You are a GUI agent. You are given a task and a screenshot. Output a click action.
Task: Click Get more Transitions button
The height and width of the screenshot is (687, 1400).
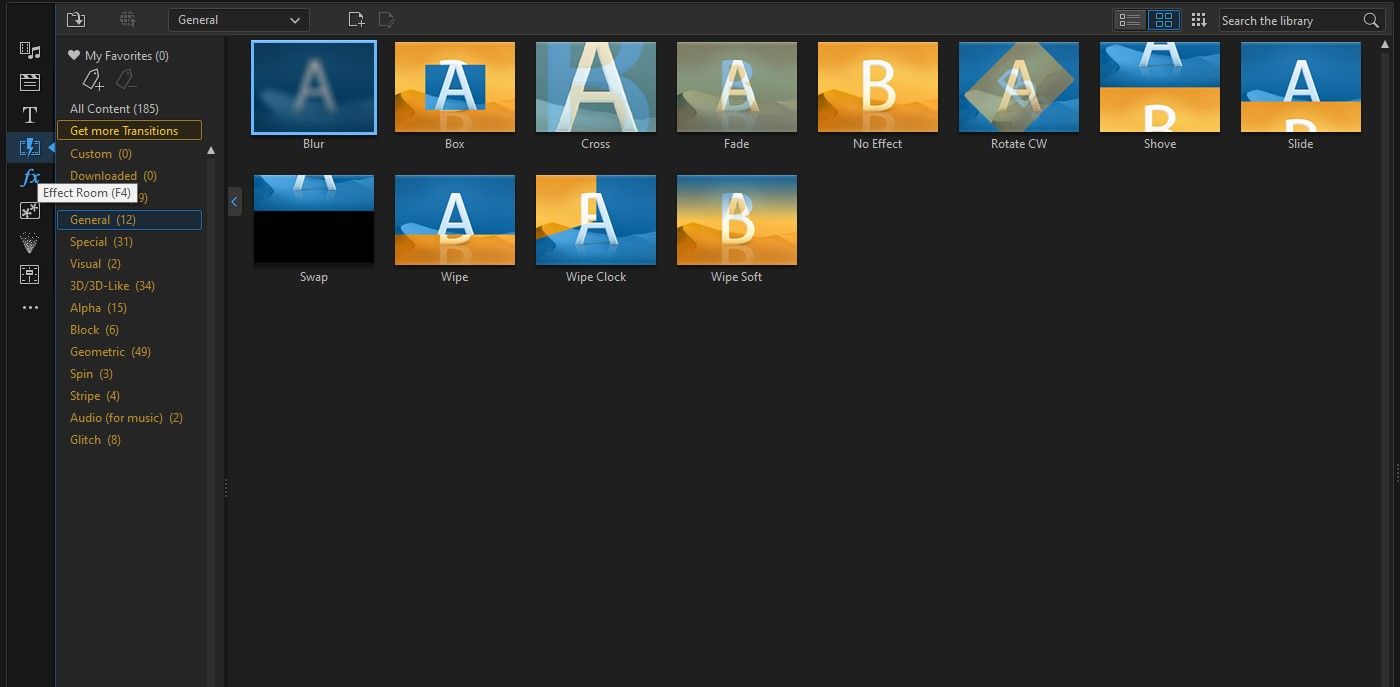click(x=129, y=131)
